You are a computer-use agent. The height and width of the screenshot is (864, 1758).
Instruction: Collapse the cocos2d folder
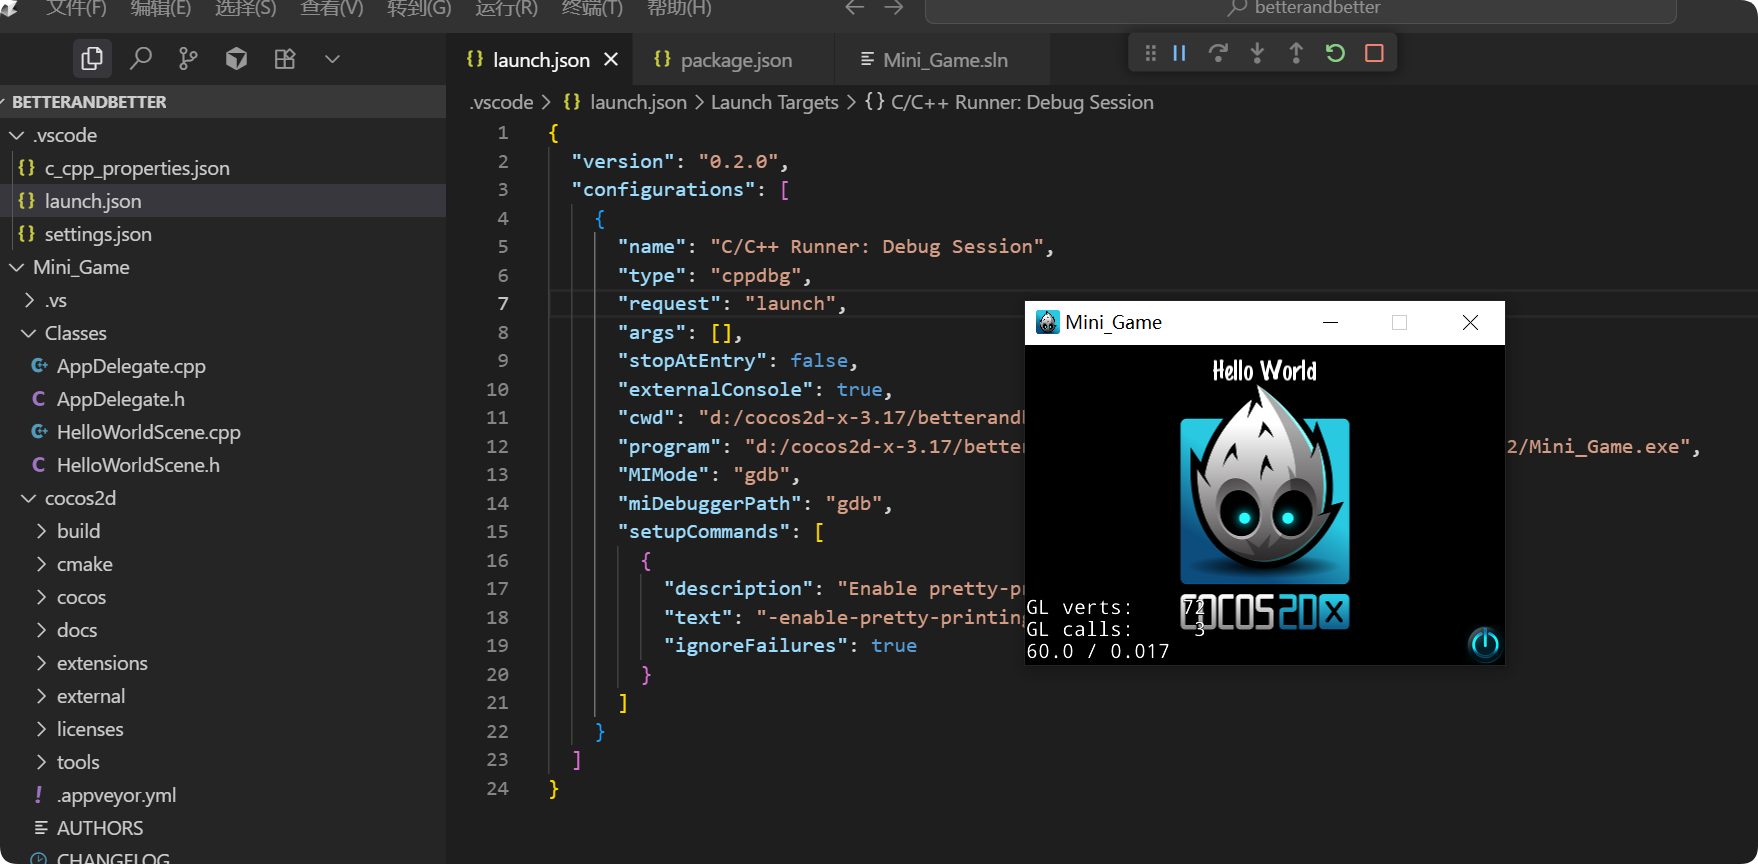tap(223, 498)
